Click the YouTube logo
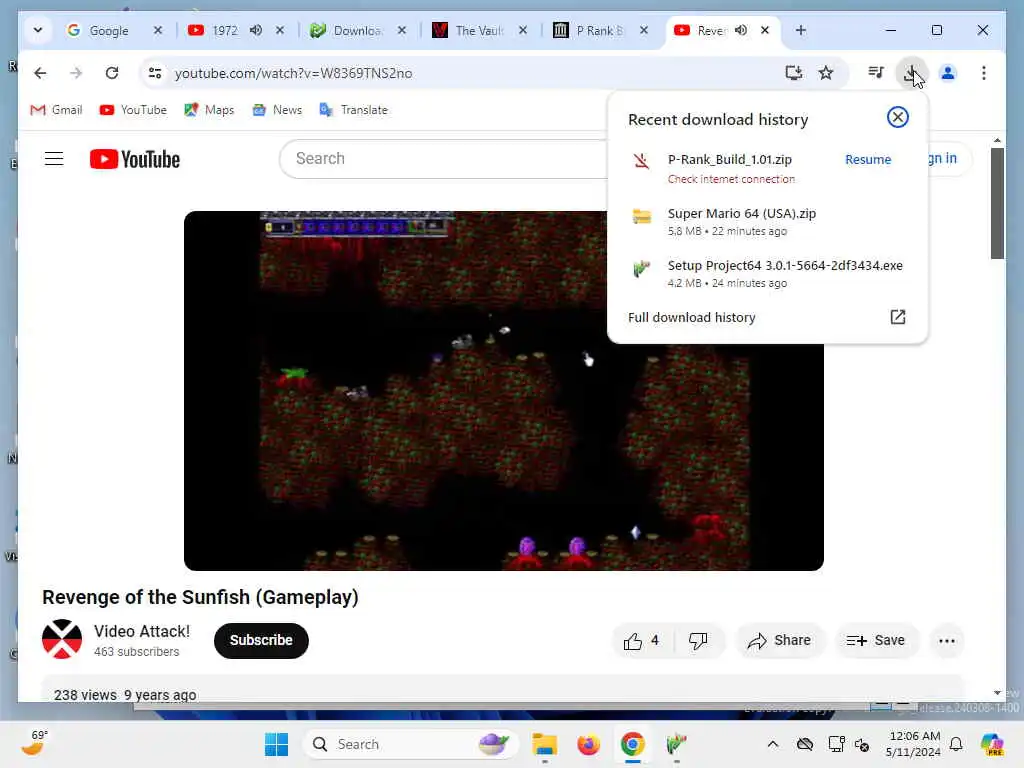Image resolution: width=1024 pixels, height=768 pixels. [135, 159]
